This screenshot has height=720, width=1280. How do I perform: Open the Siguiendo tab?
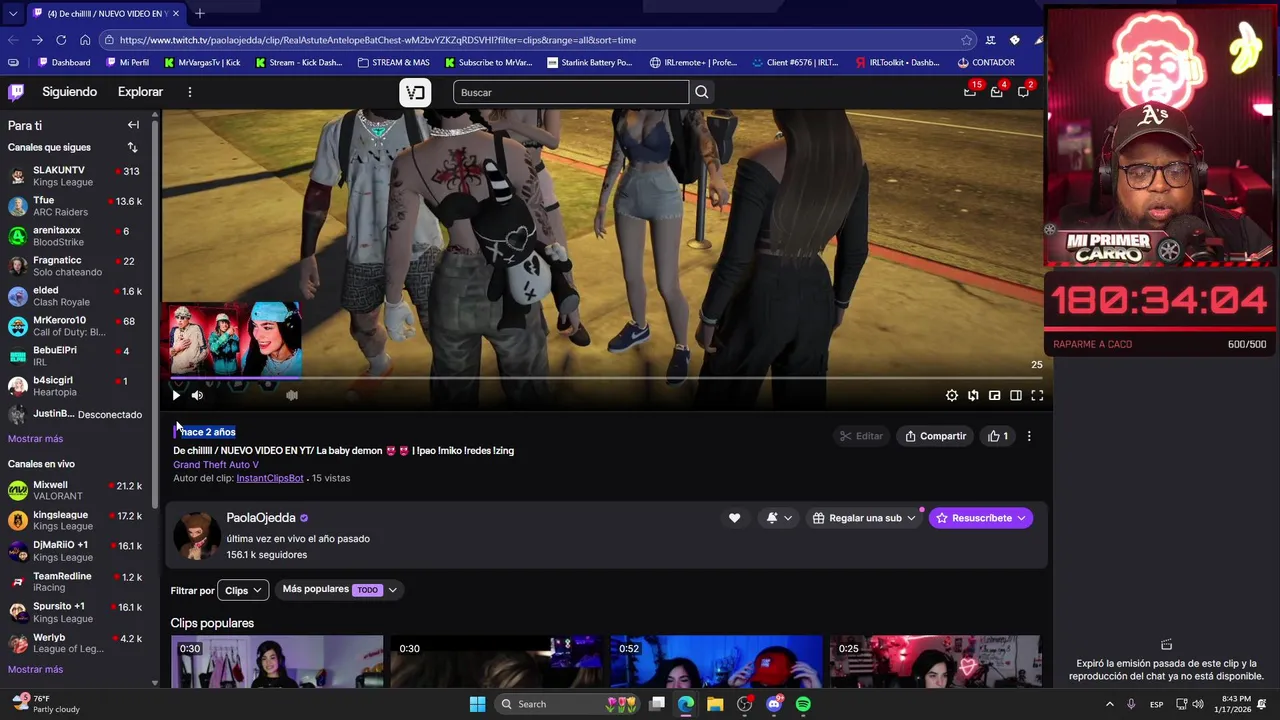tap(70, 92)
